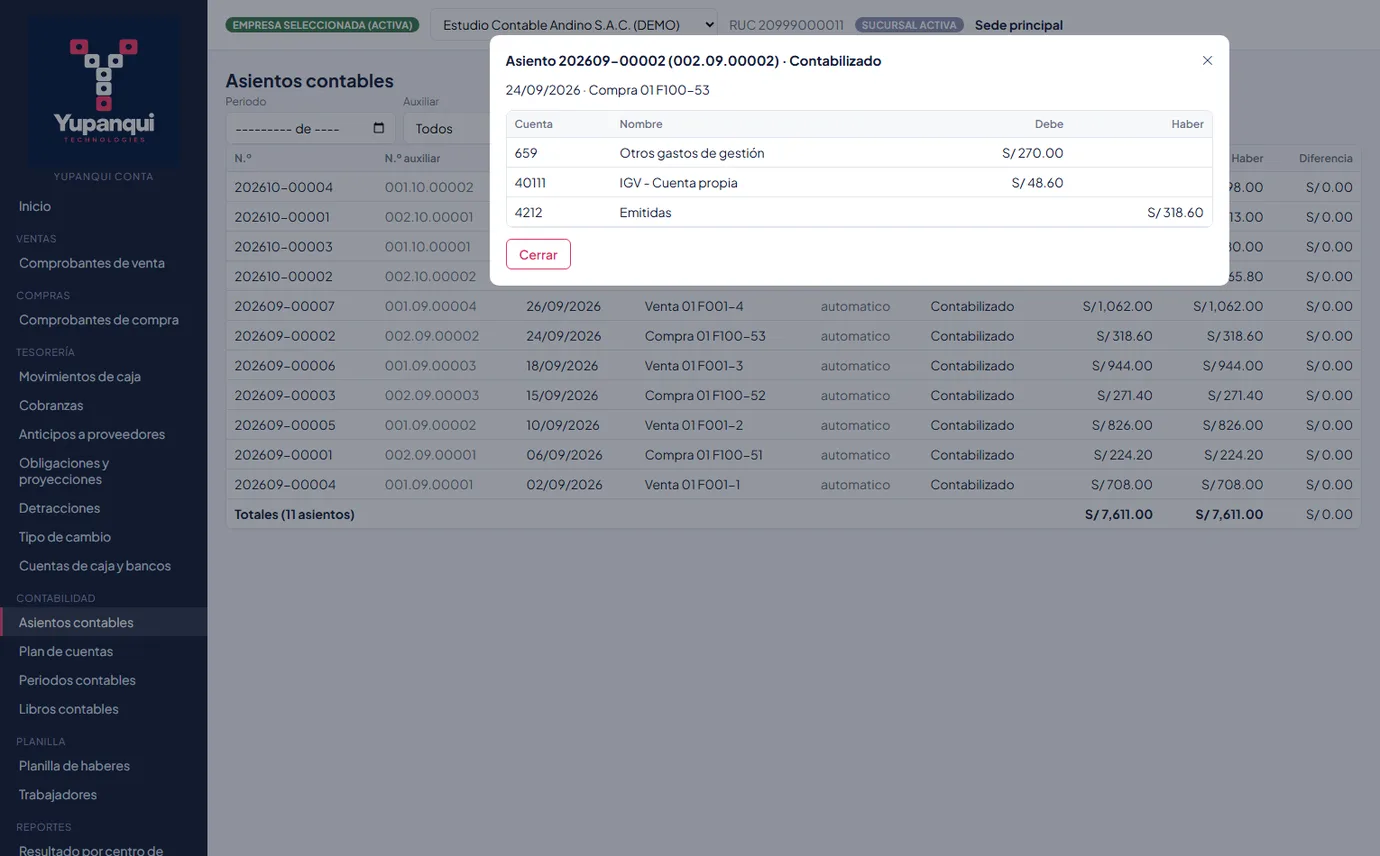This screenshot has height=856, width=1380.
Task: Click account 659 in the dialog table
Action: tap(526, 153)
